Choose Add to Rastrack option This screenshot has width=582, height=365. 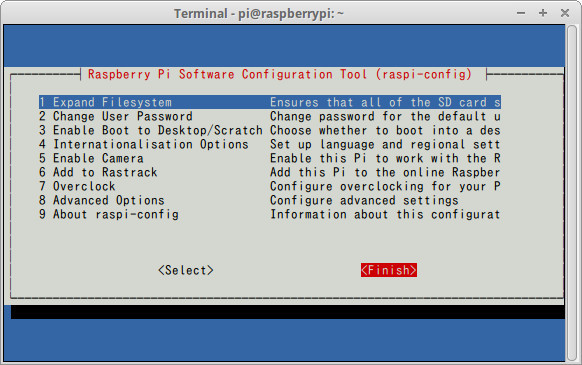98,172
